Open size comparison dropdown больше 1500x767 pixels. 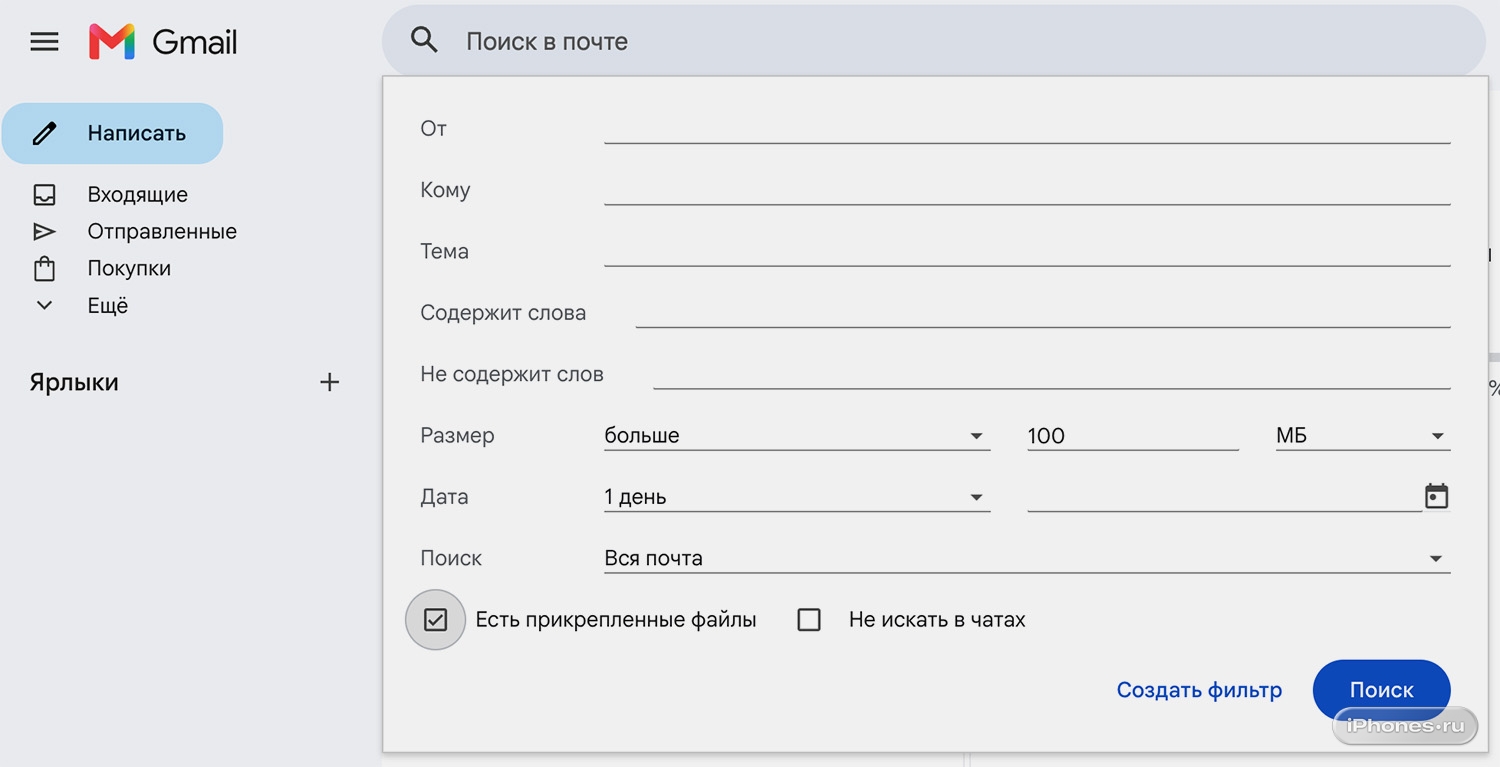tap(797, 436)
